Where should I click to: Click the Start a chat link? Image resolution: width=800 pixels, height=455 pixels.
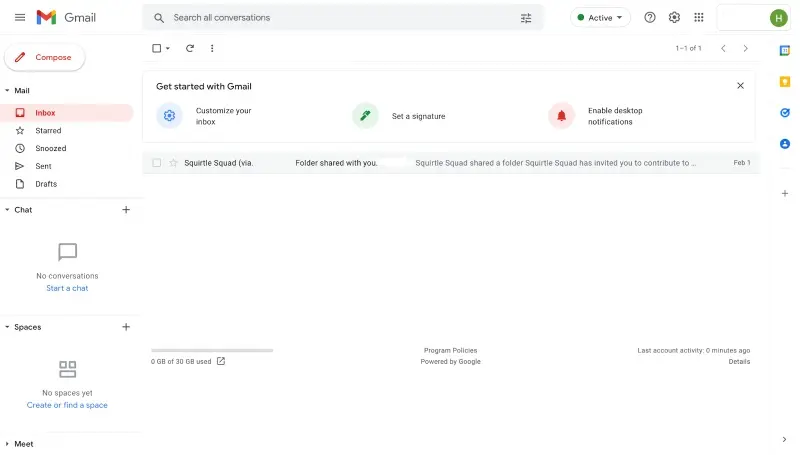pos(67,288)
